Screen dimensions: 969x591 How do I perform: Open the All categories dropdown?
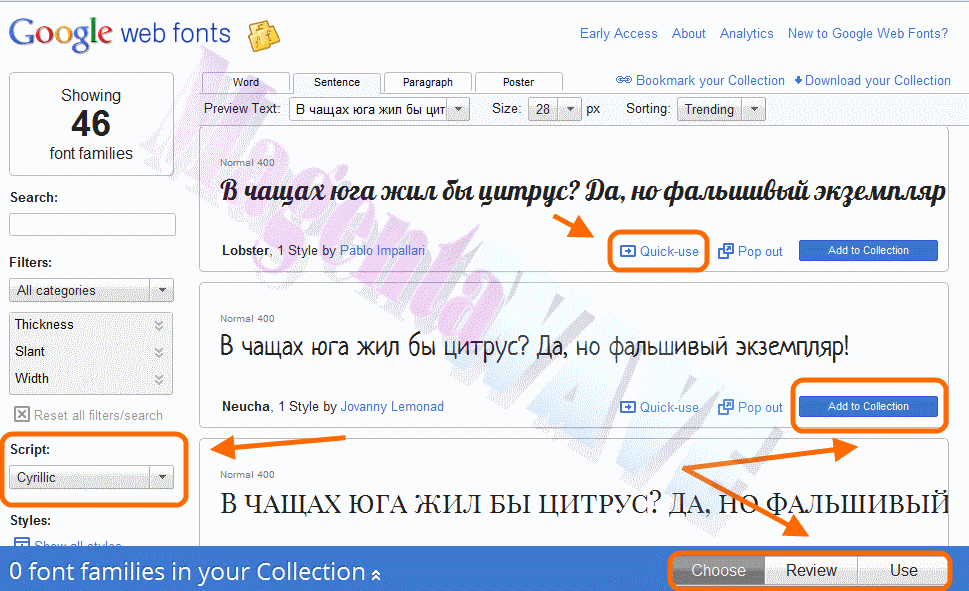91,290
